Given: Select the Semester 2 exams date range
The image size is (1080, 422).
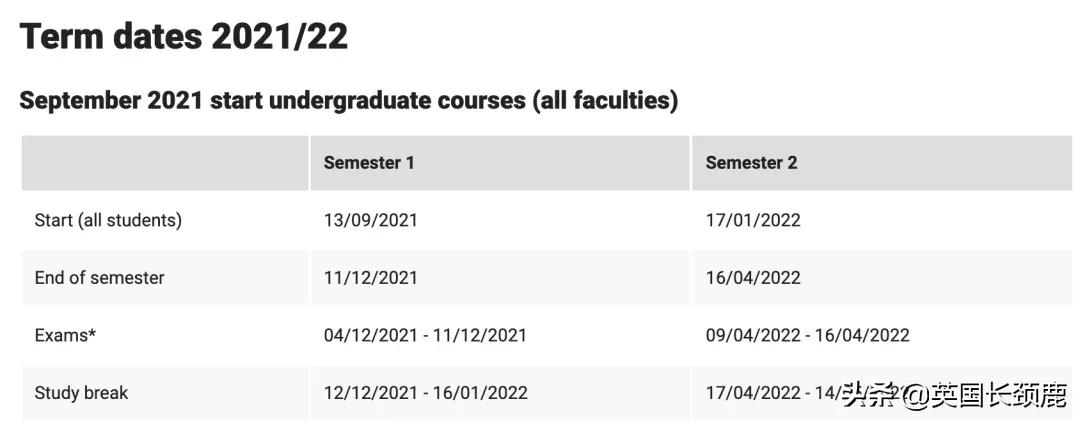Looking at the screenshot, I should tap(807, 335).
